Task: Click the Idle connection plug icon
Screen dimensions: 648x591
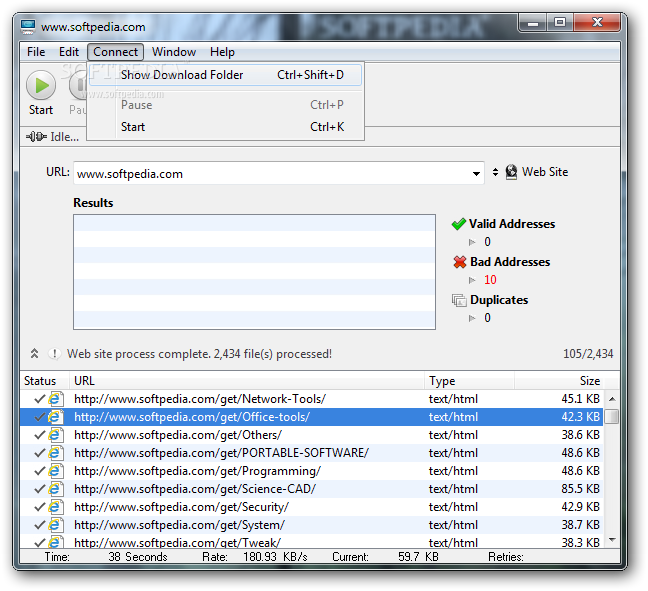Action: tap(36, 137)
